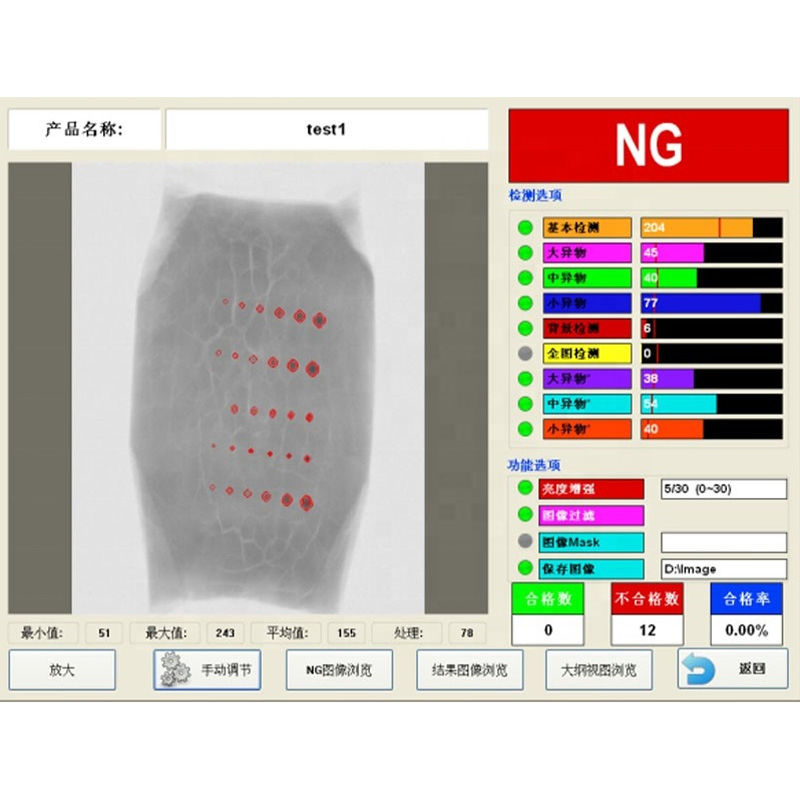Image resolution: width=800 pixels, height=800 pixels.
Task: Open NG图像浏览 image browser
Action: pos(340,670)
